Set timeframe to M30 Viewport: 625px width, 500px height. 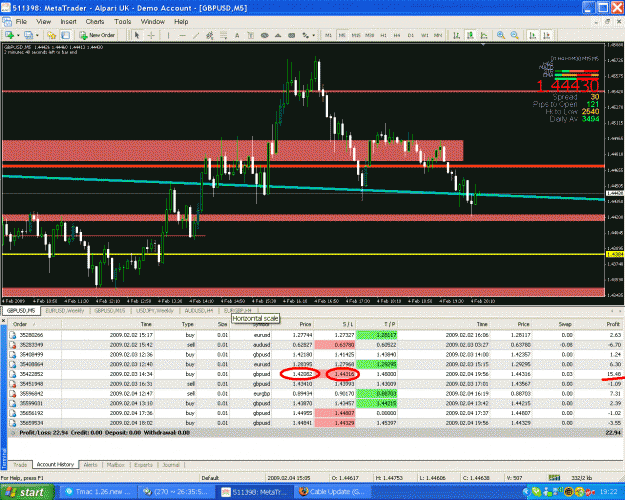369,35
